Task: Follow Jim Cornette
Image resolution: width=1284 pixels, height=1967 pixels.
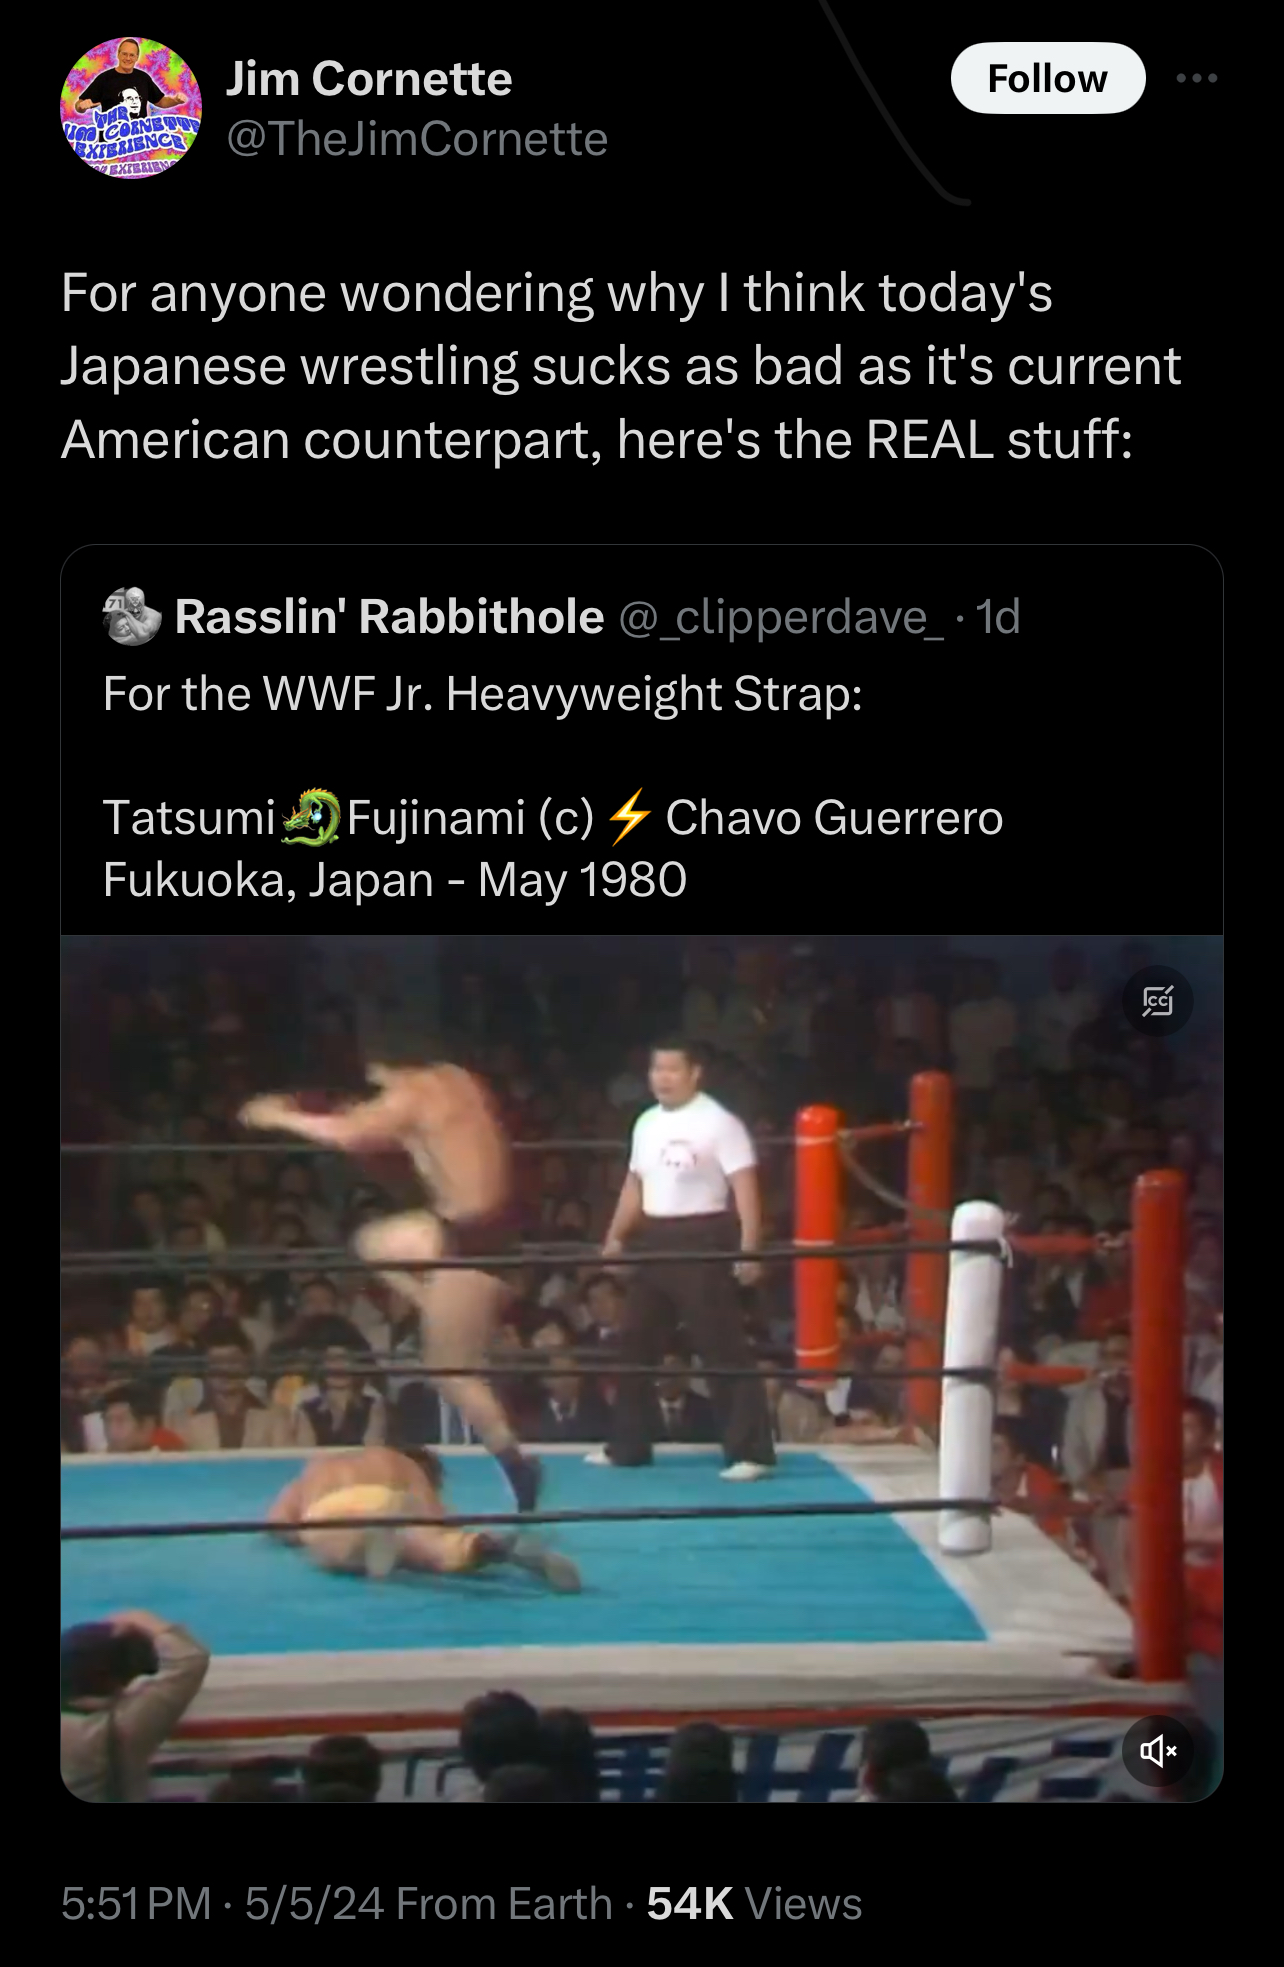Action: 1047,78
